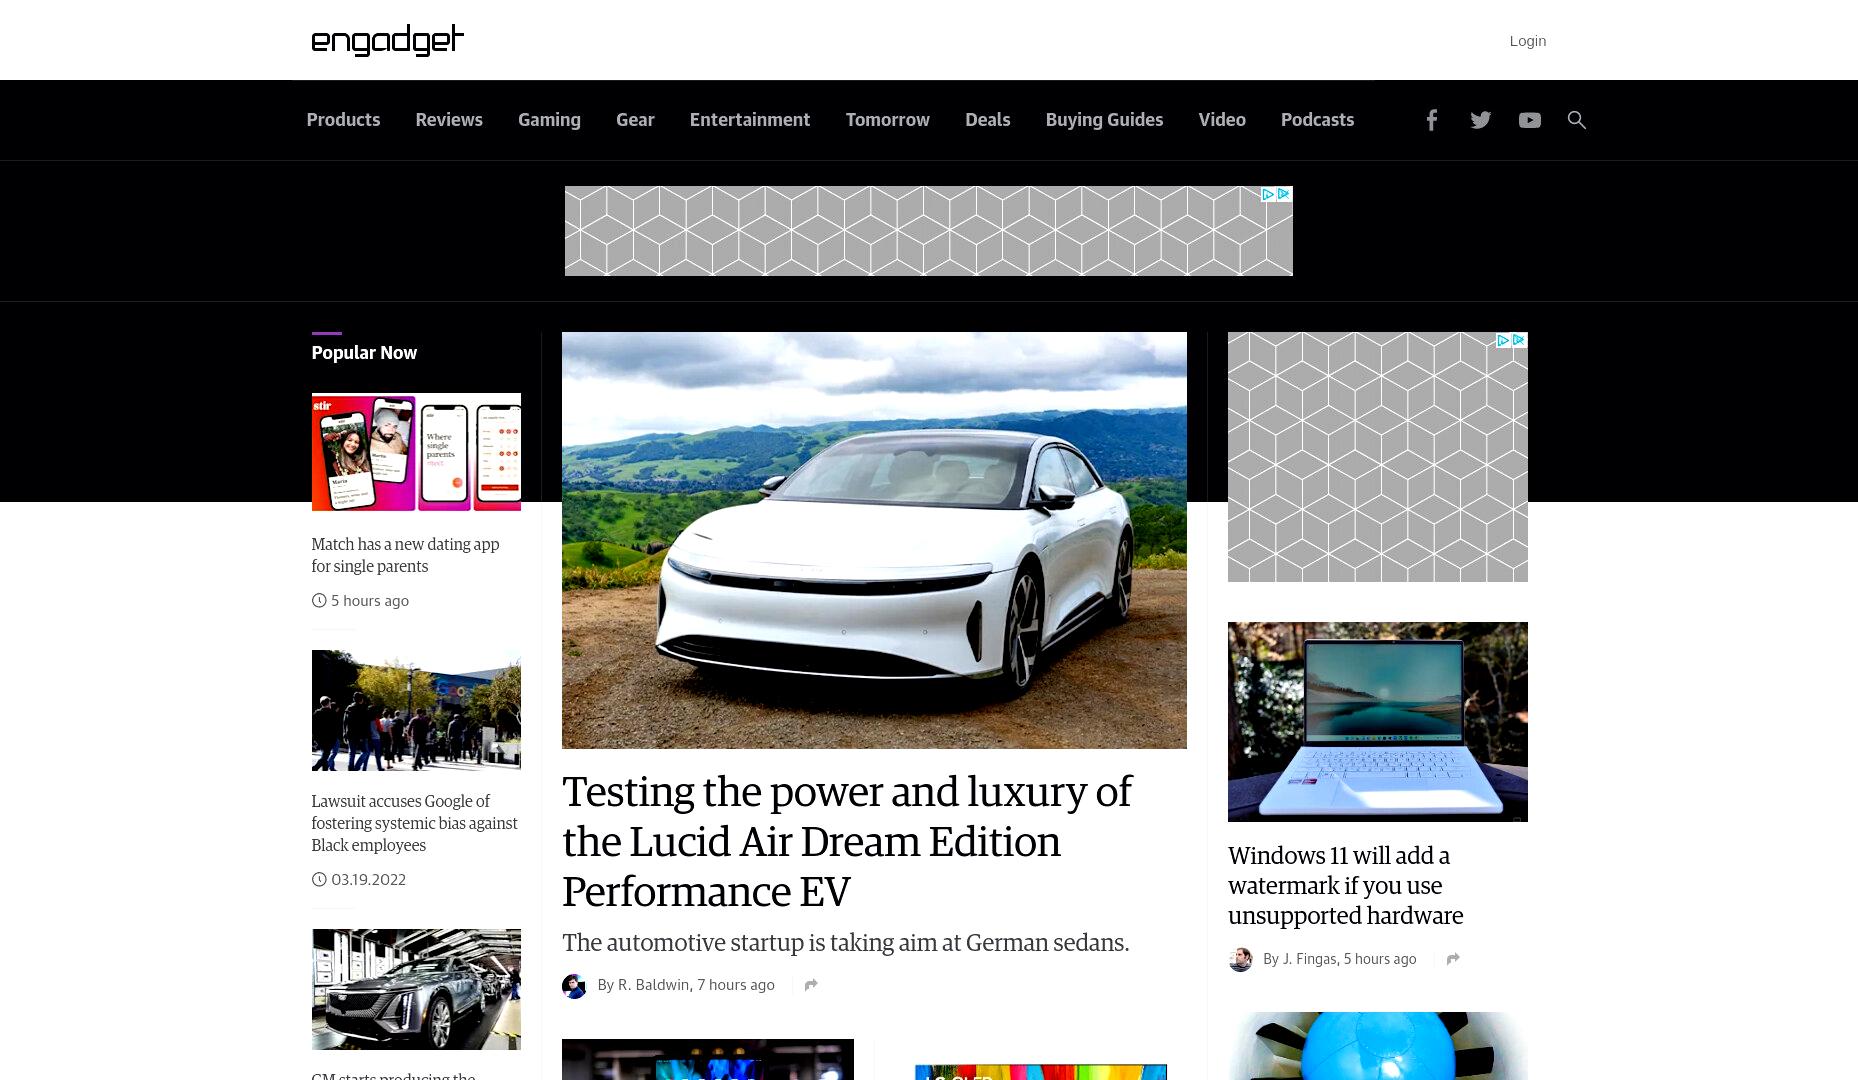The width and height of the screenshot is (1858, 1080).
Task: Open Engadget's Twitter page icon
Action: click(x=1480, y=120)
